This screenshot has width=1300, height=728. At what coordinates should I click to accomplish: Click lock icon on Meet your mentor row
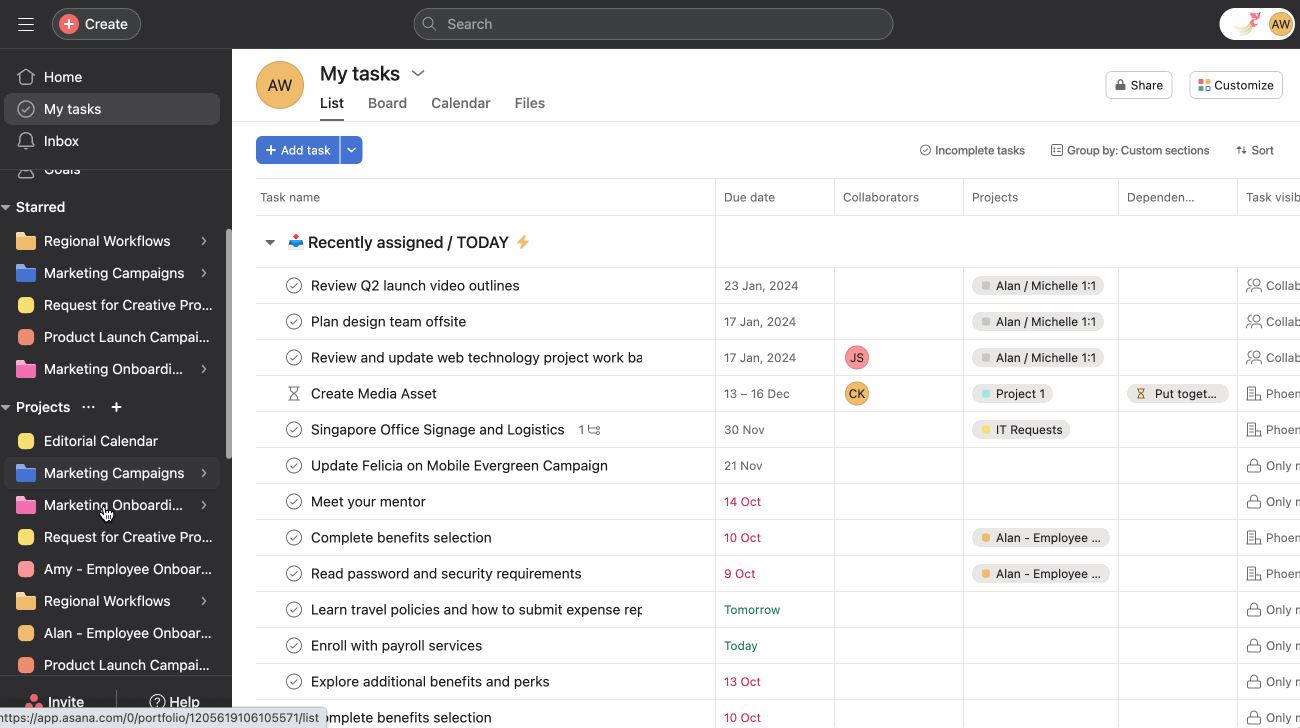[x=1253, y=502]
